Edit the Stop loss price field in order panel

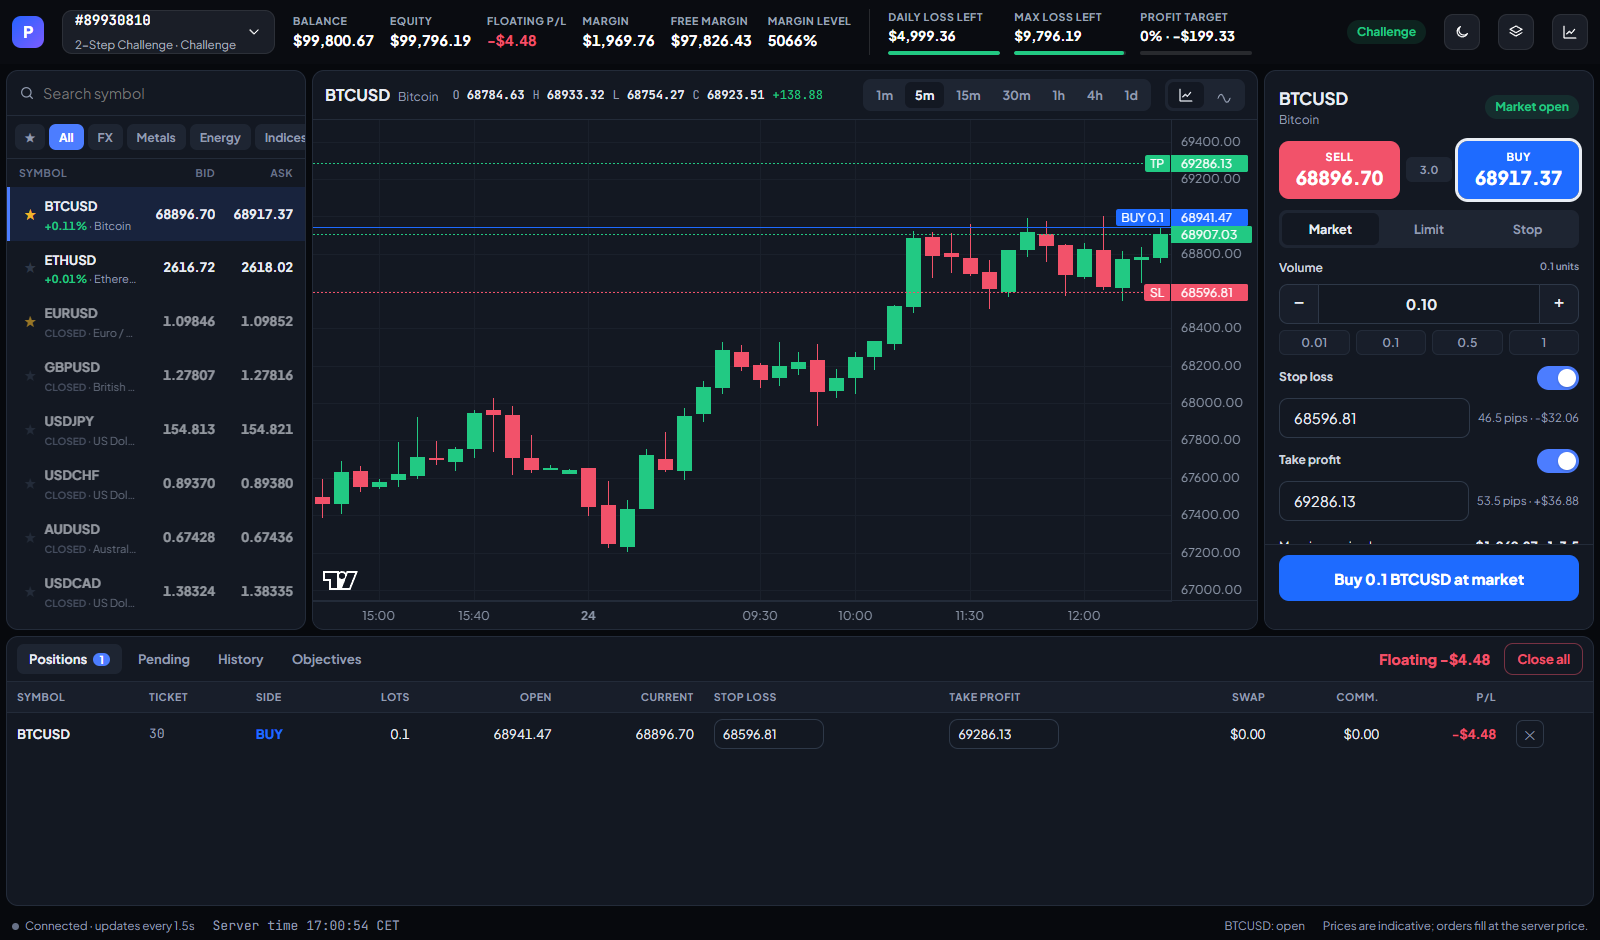coord(1374,419)
